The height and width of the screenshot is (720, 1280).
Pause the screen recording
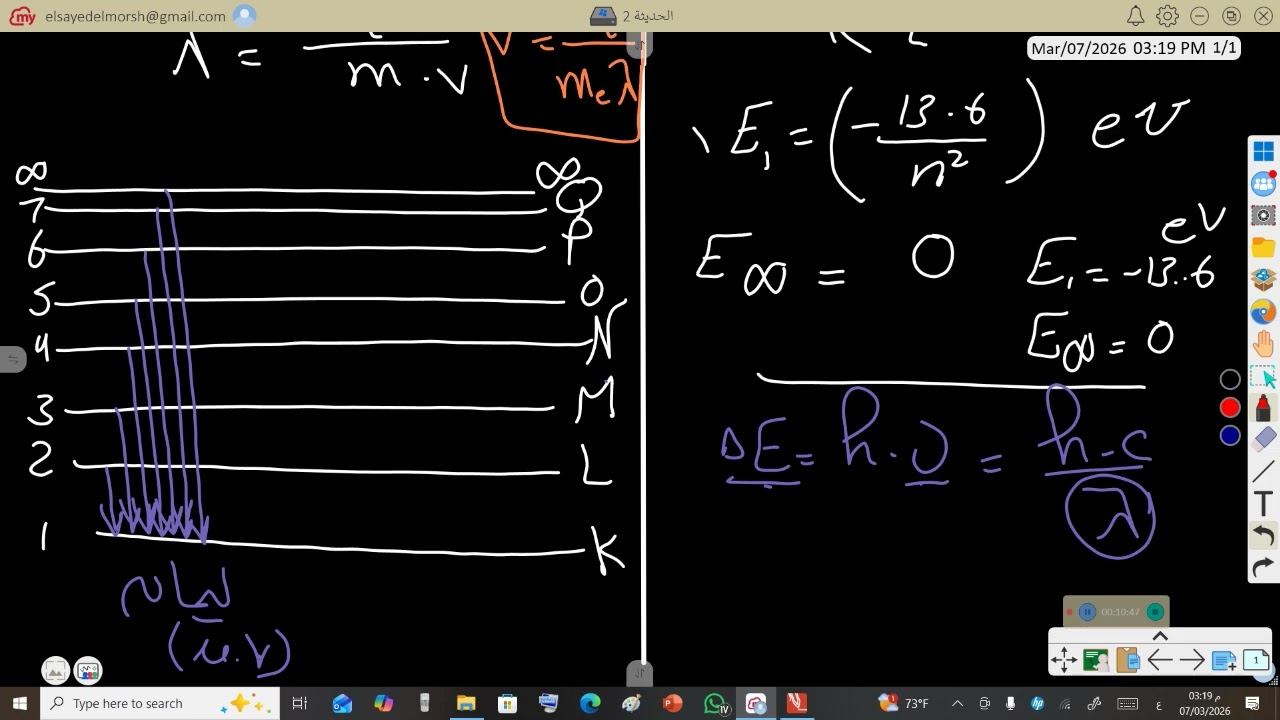(x=1088, y=612)
